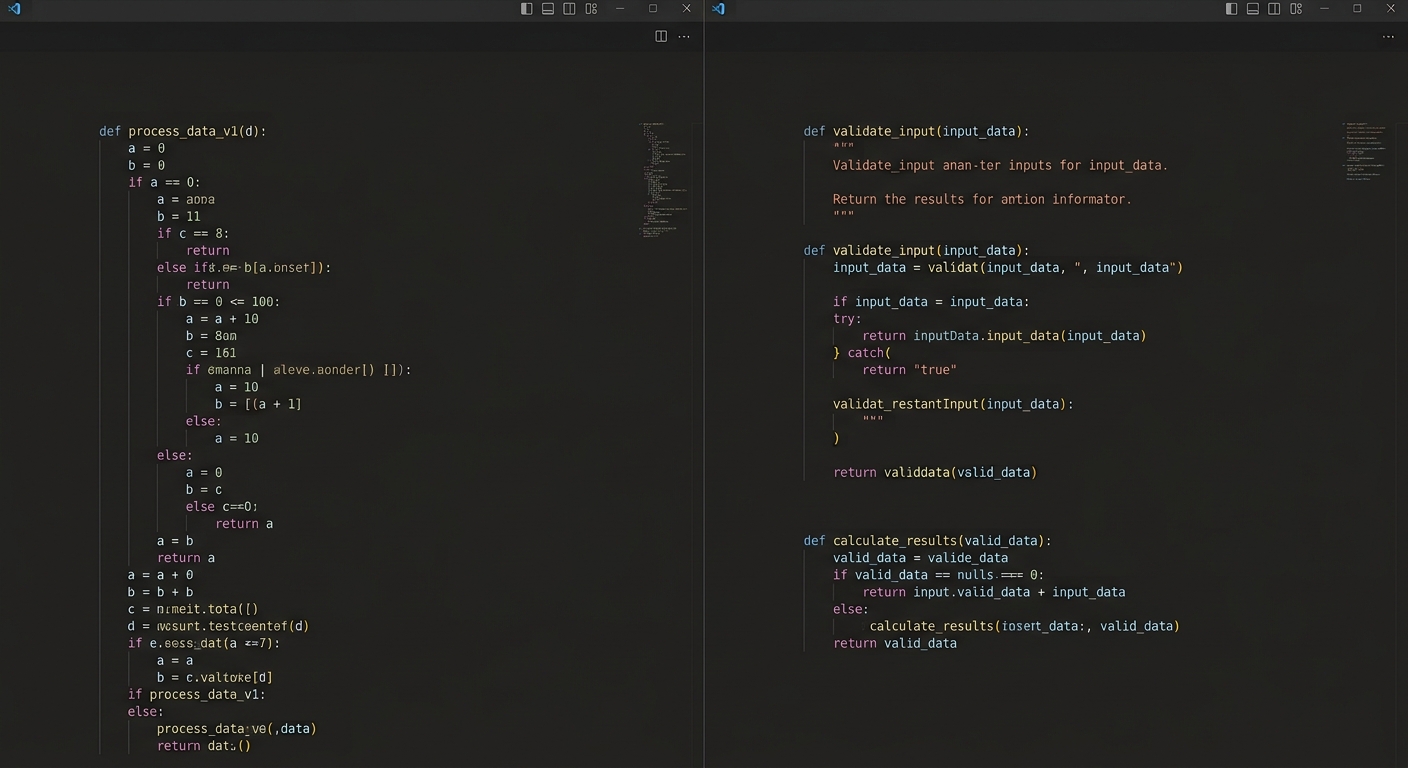Click 'if b == 0 <= 100:' line
The width and height of the screenshot is (1408, 768).
click(x=219, y=301)
